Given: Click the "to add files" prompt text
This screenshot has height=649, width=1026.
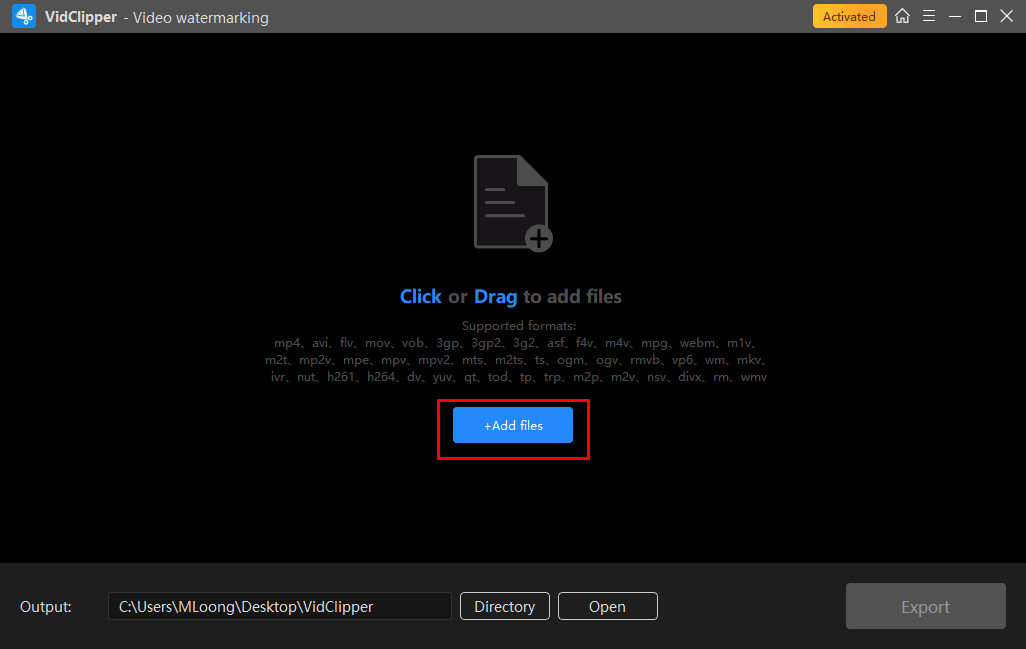Looking at the screenshot, I should click(x=572, y=297).
